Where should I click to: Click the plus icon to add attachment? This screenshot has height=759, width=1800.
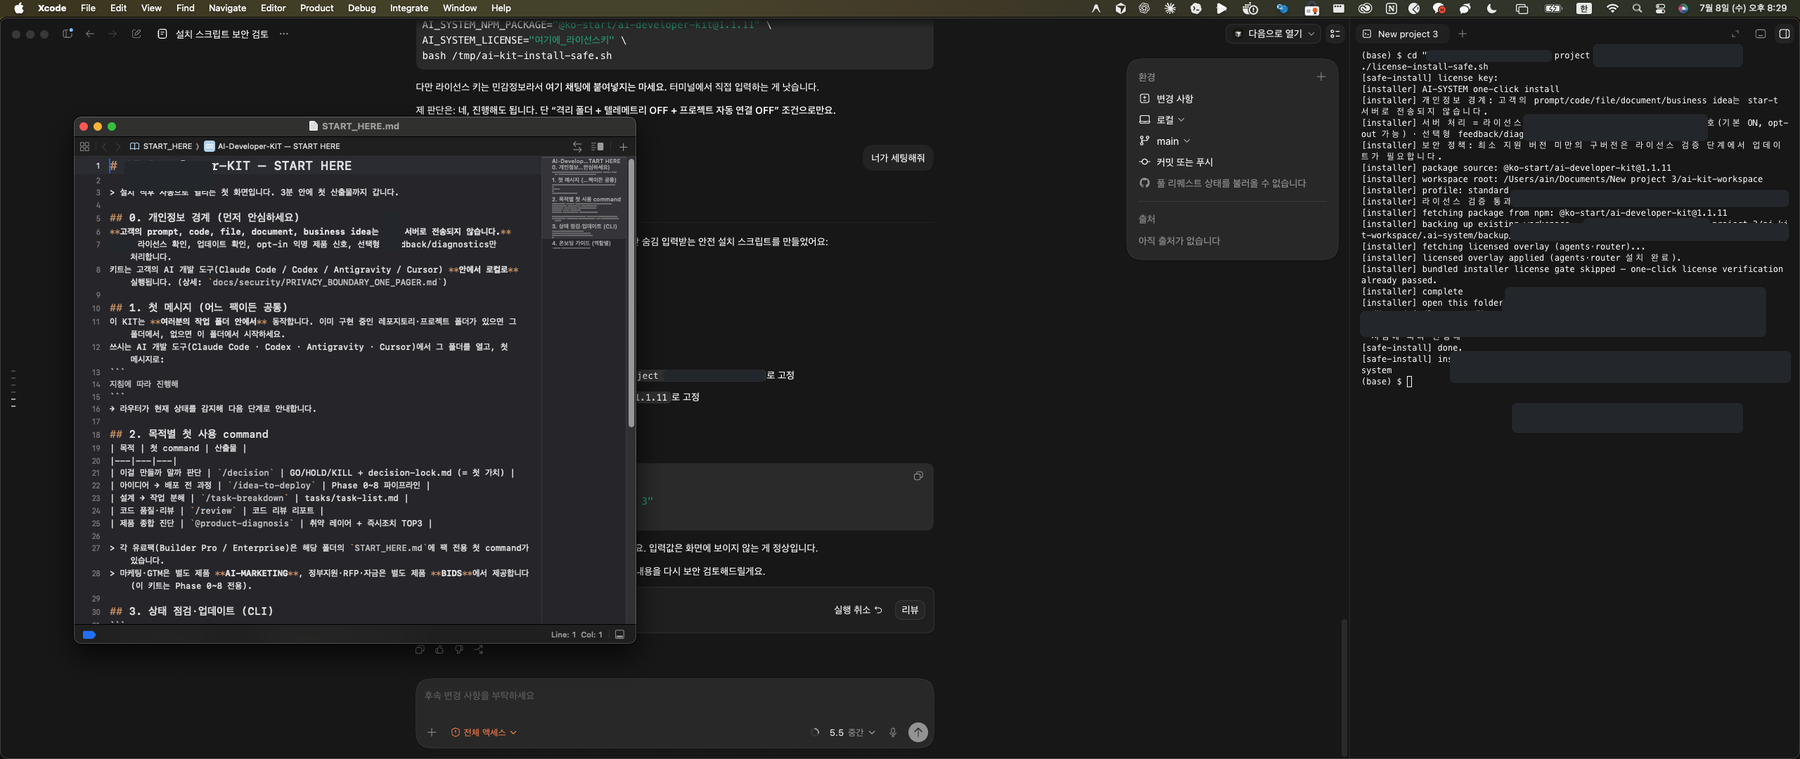click(x=432, y=733)
